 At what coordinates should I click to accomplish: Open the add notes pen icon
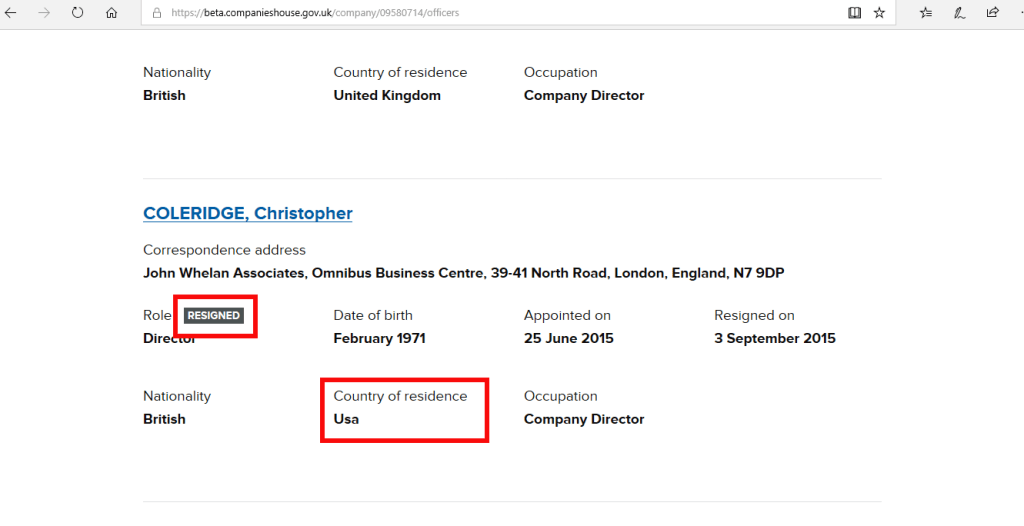click(959, 13)
